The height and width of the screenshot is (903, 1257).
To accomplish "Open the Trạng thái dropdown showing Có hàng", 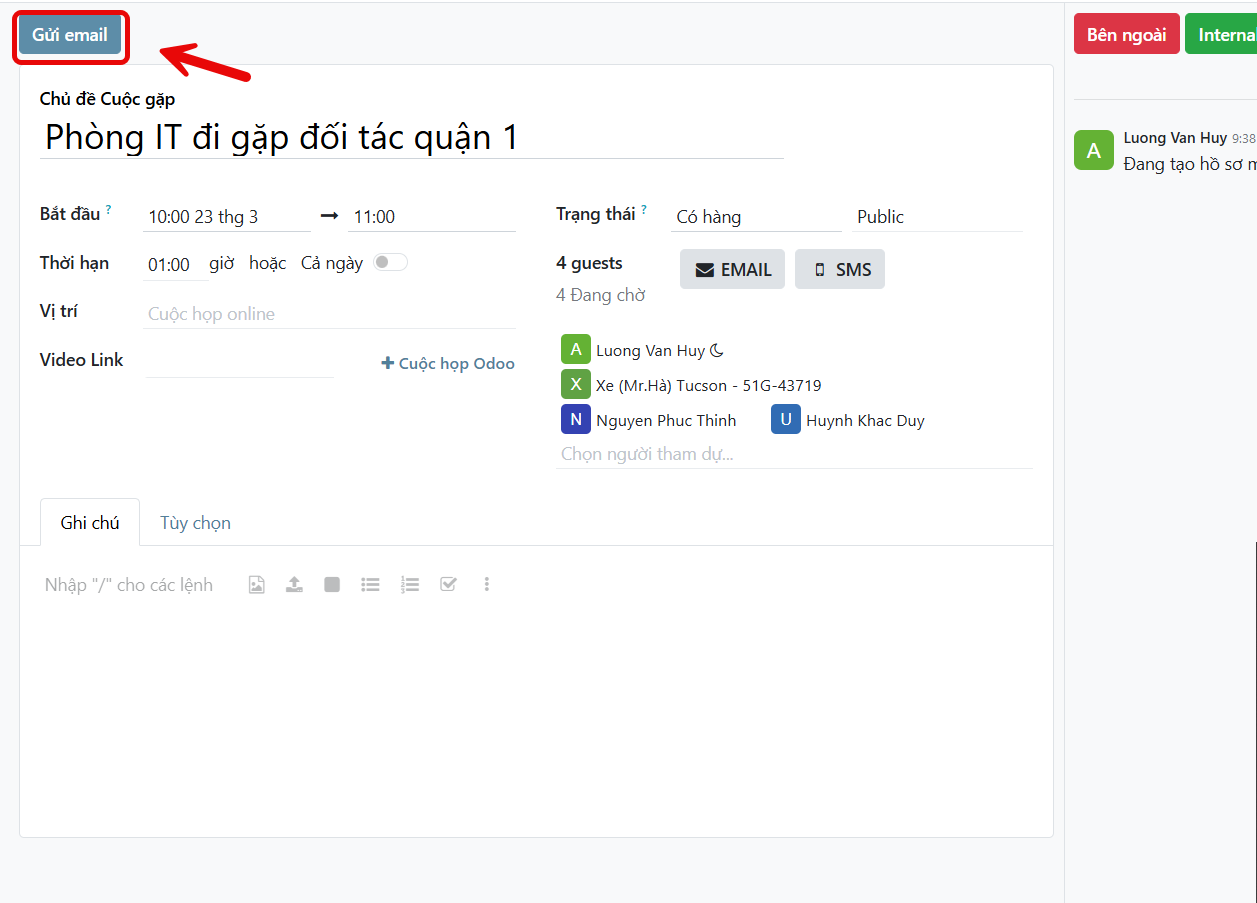I will (755, 217).
